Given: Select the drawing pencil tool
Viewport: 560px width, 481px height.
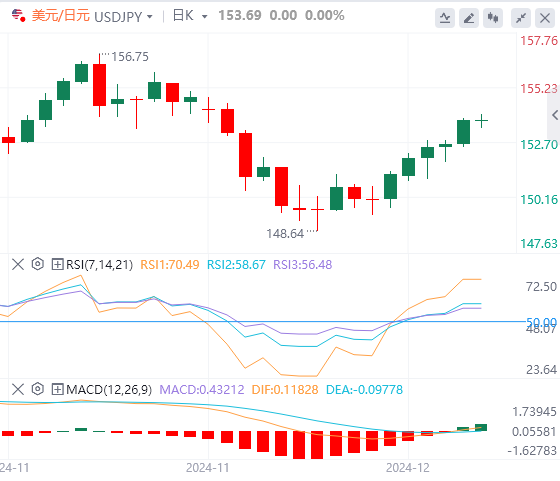Looking at the screenshot, I should pyautogui.click(x=469, y=18).
